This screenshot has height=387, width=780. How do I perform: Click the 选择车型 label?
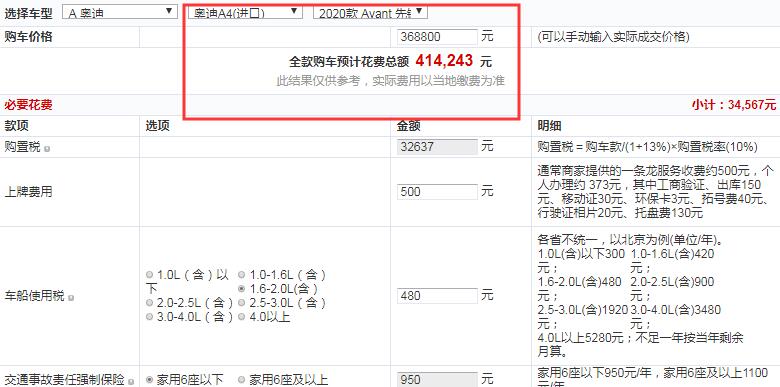coord(28,13)
